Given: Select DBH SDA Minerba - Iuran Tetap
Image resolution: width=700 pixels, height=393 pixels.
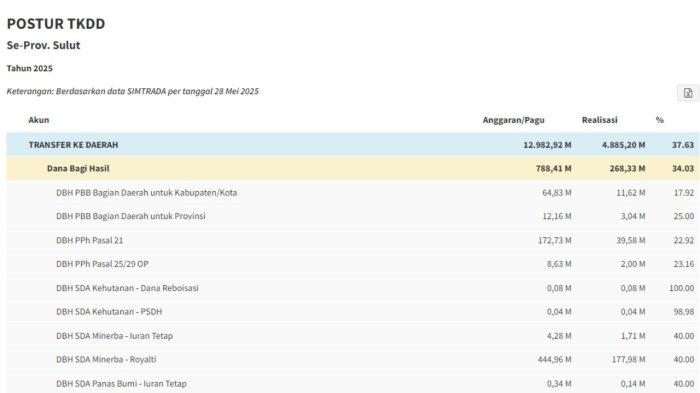Looking at the screenshot, I should (x=114, y=336).
